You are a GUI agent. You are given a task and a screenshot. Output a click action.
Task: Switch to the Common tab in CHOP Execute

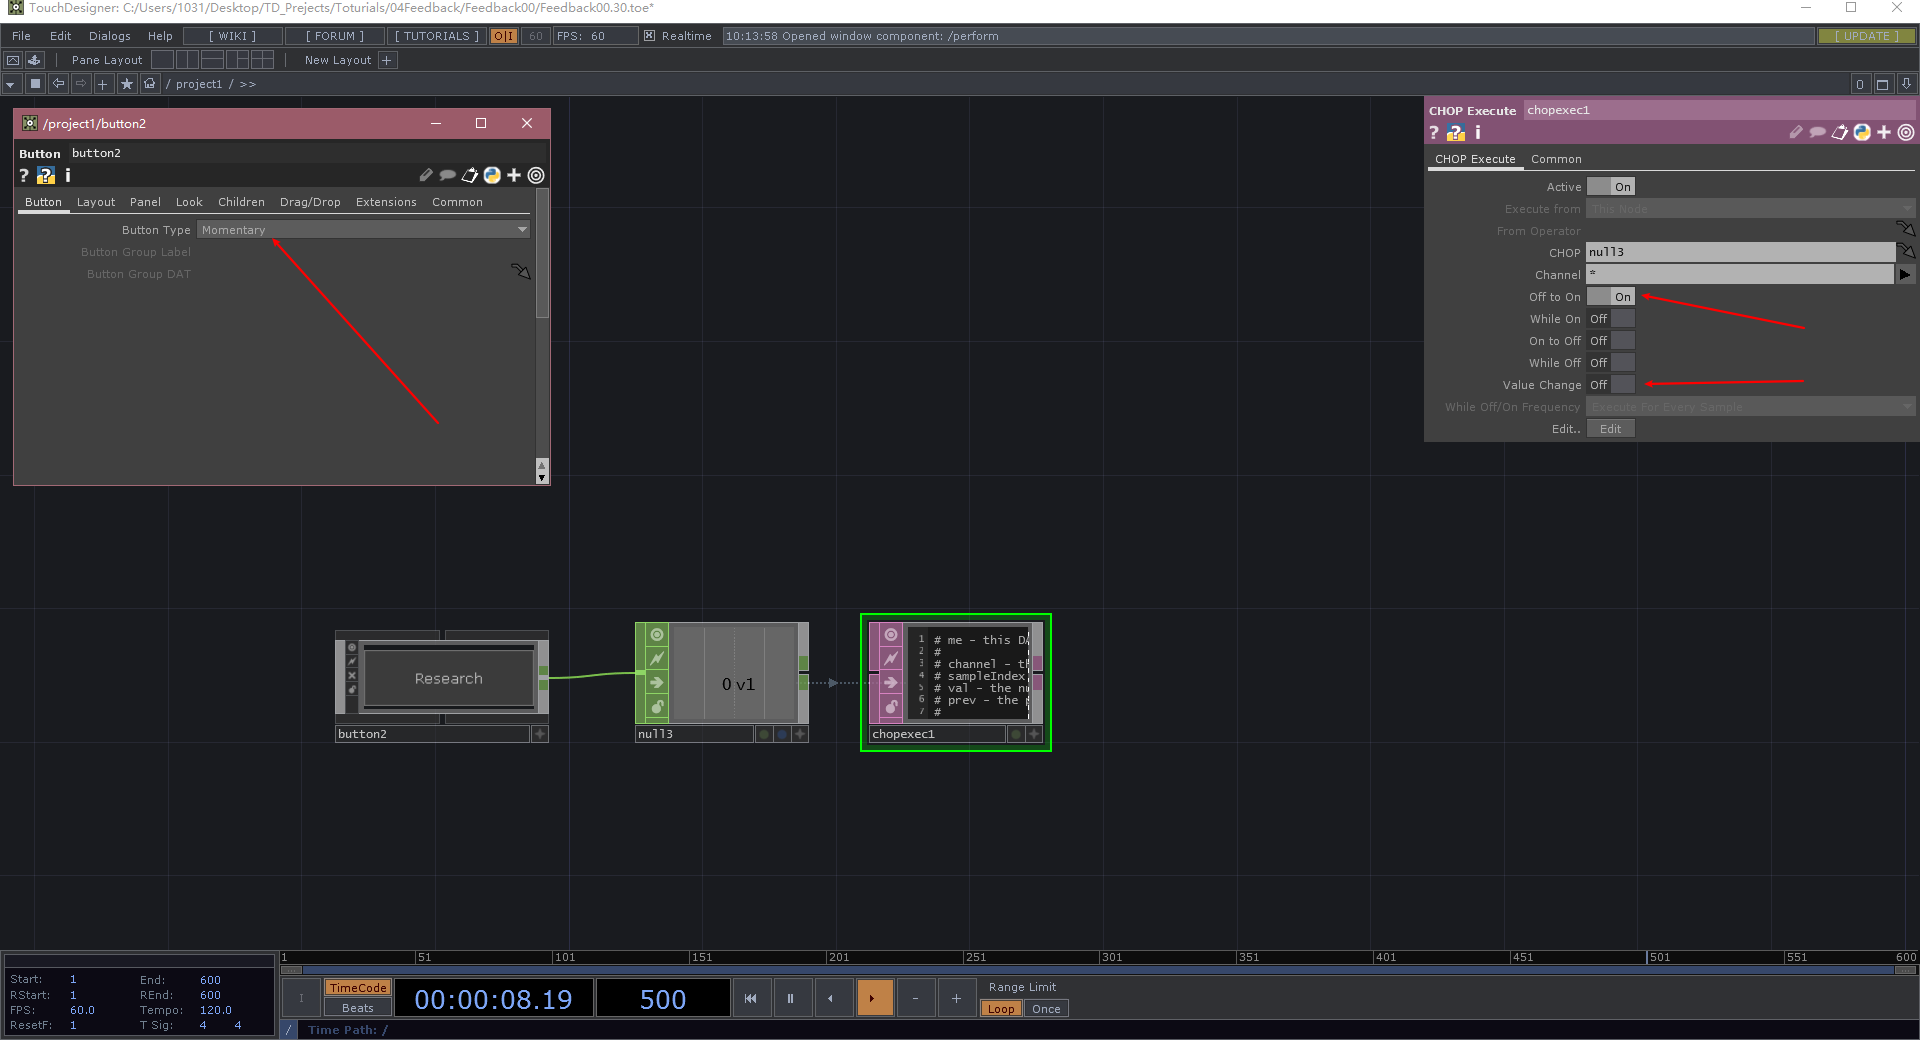coord(1556,159)
